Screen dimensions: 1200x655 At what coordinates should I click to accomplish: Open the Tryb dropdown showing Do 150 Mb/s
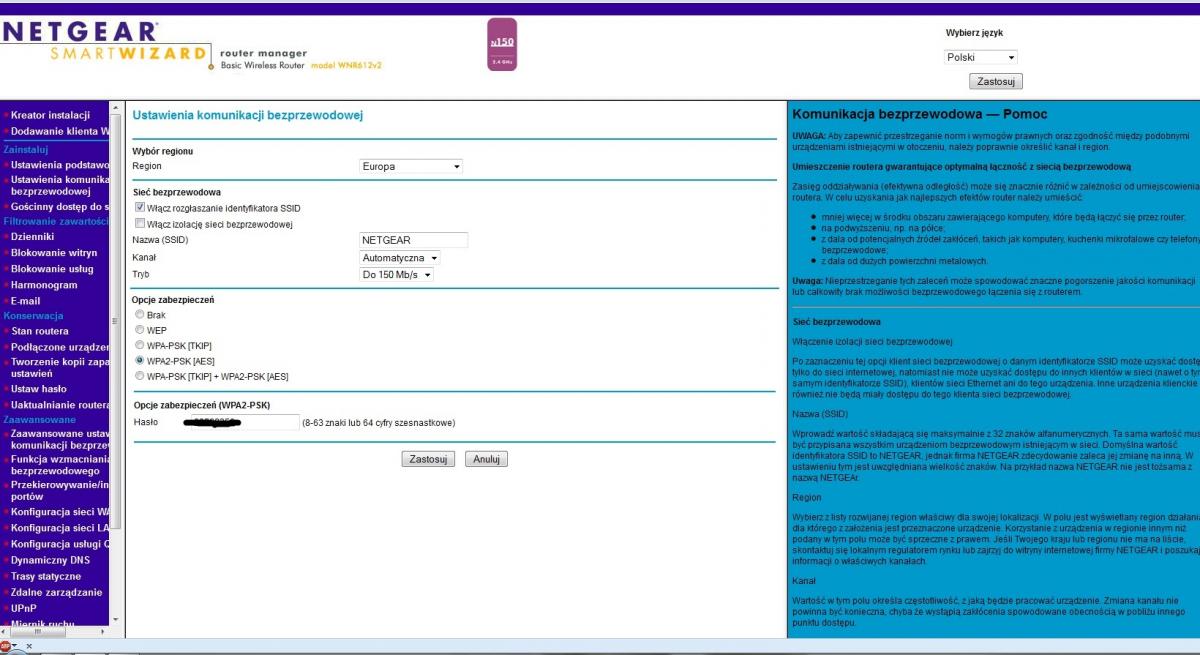(x=396, y=274)
